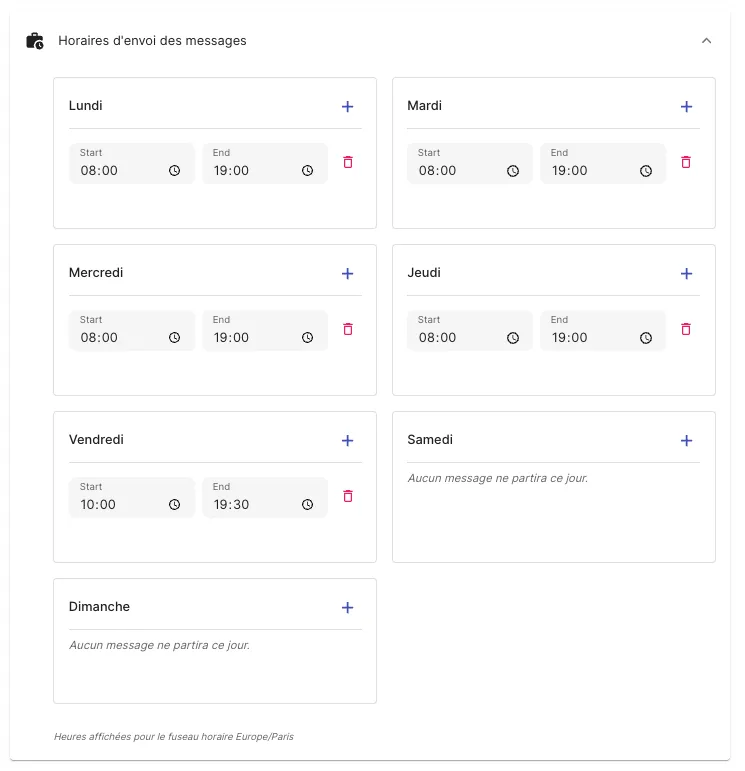Image resolution: width=745 pixels, height=771 pixels.
Task: Delete the Vendredi time range
Action: tap(348, 496)
